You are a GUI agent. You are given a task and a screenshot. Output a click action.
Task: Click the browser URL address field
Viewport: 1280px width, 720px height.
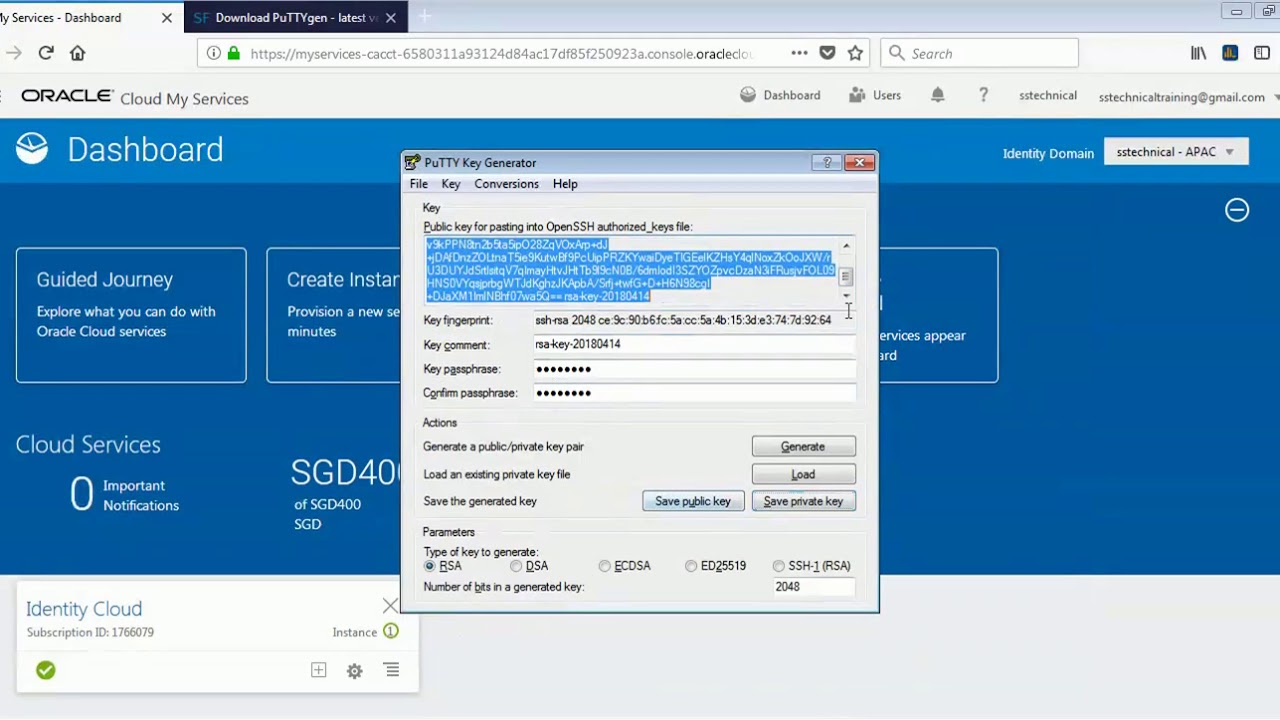[500, 53]
